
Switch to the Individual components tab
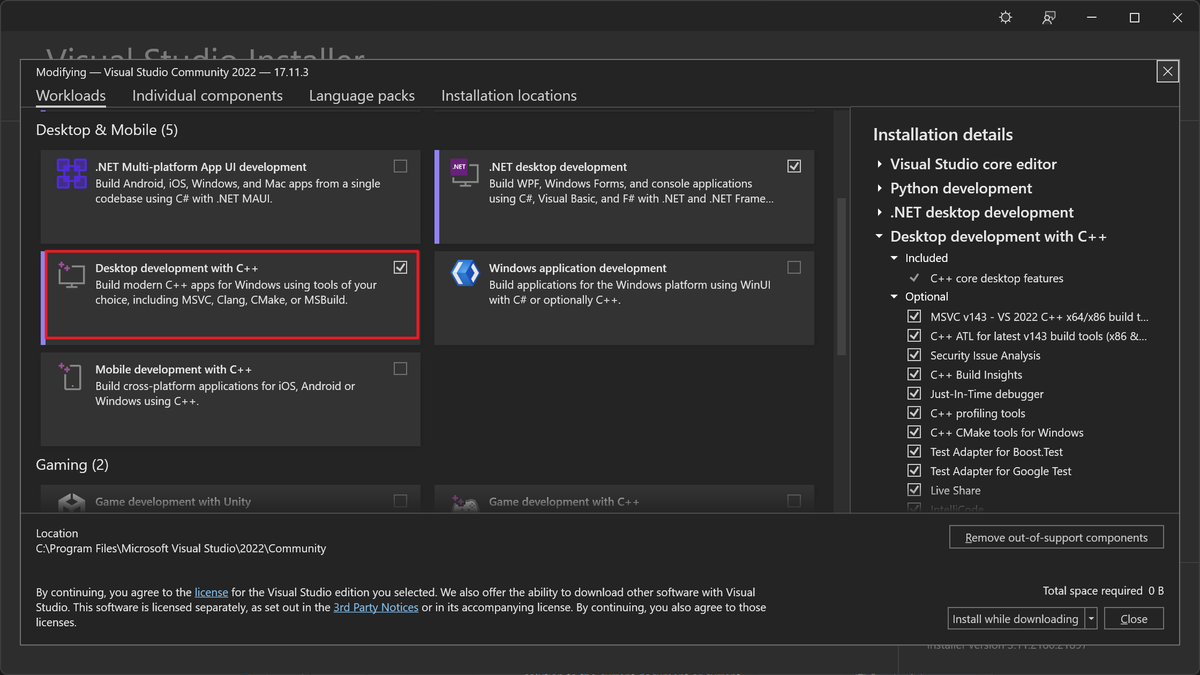coord(207,95)
